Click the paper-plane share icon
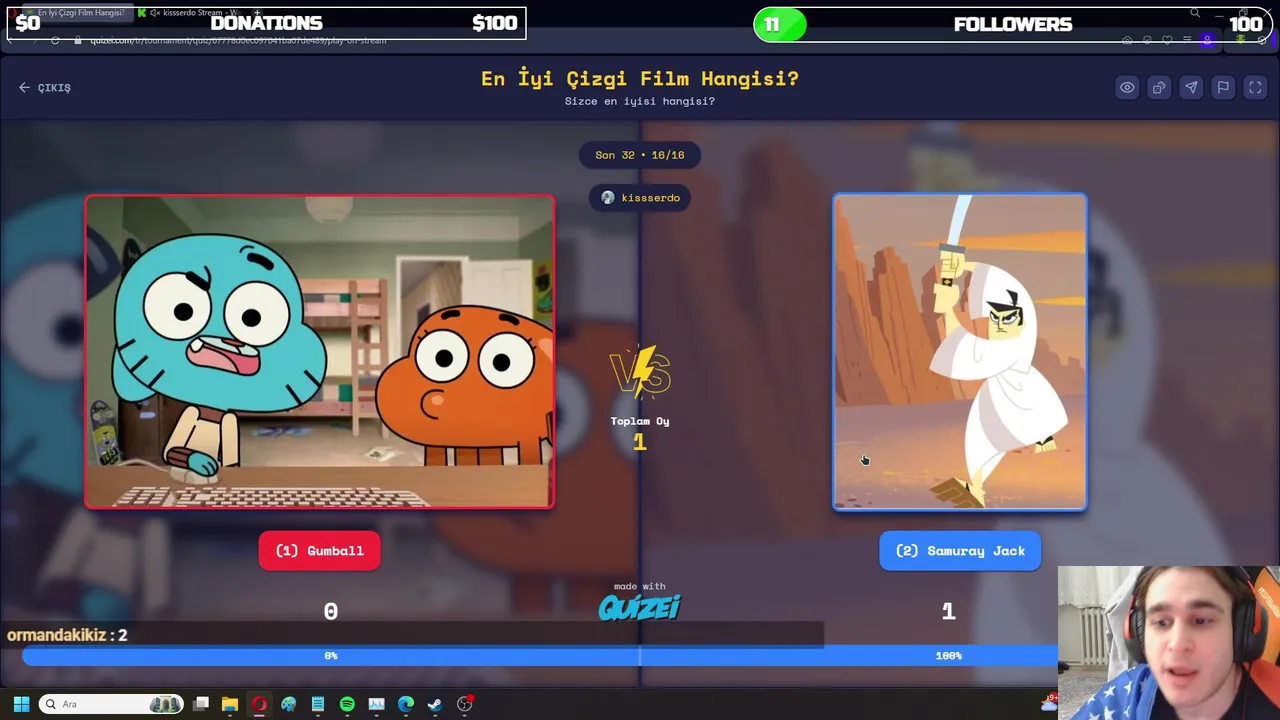The width and height of the screenshot is (1280, 720). [x=1191, y=88]
